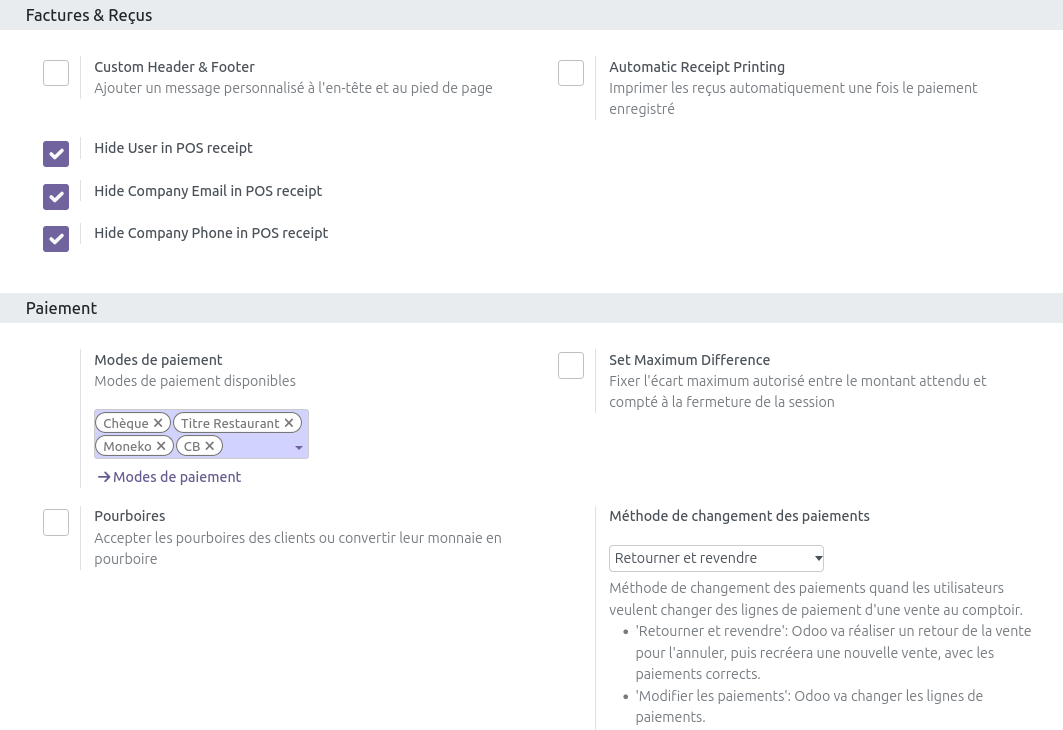Click arrow icon beside Modes de paiement link
The width and height of the screenshot is (1063, 730).
[x=103, y=477]
